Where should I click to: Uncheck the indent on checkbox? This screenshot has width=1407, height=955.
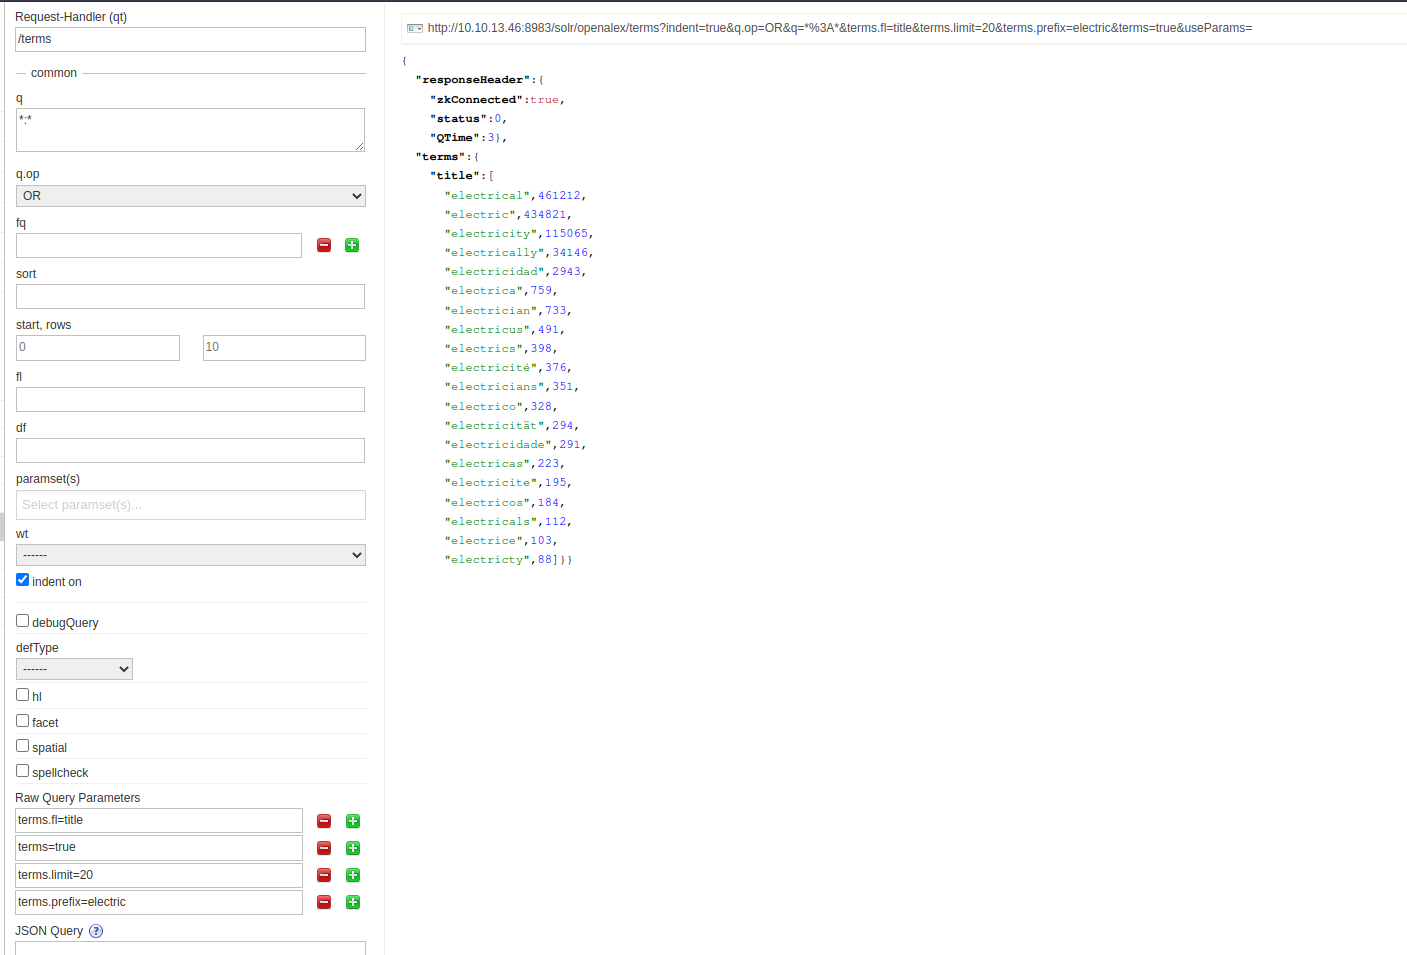(x=22, y=580)
